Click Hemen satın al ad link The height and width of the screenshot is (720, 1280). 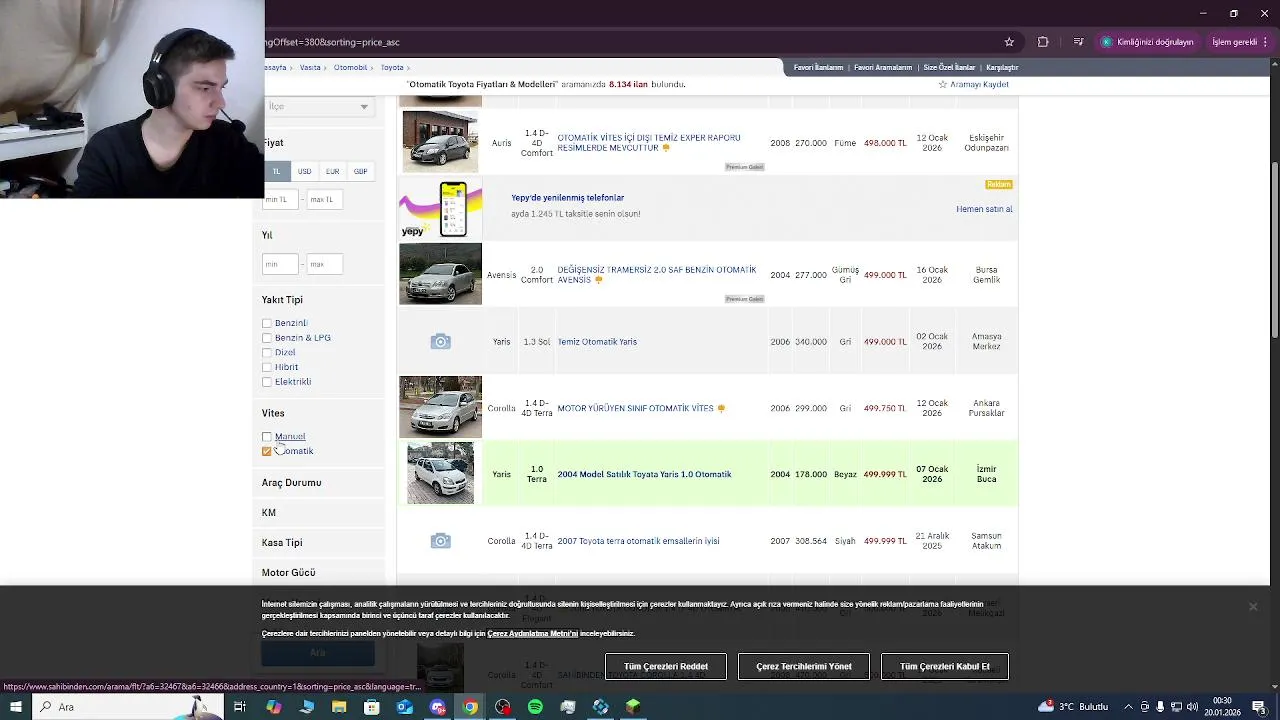click(984, 209)
